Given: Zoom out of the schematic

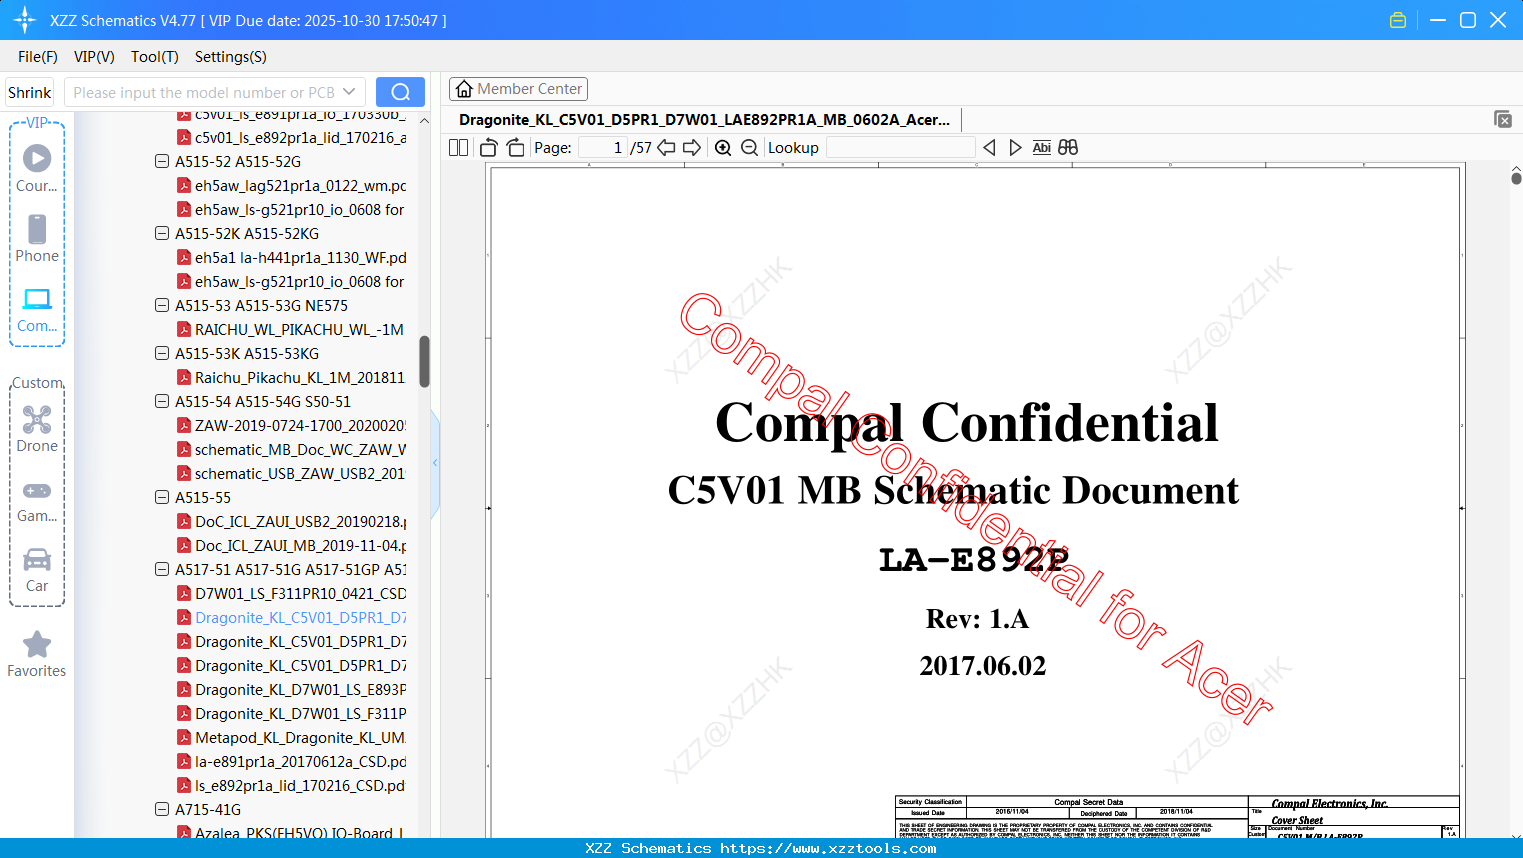Looking at the screenshot, I should pyautogui.click(x=749, y=148).
